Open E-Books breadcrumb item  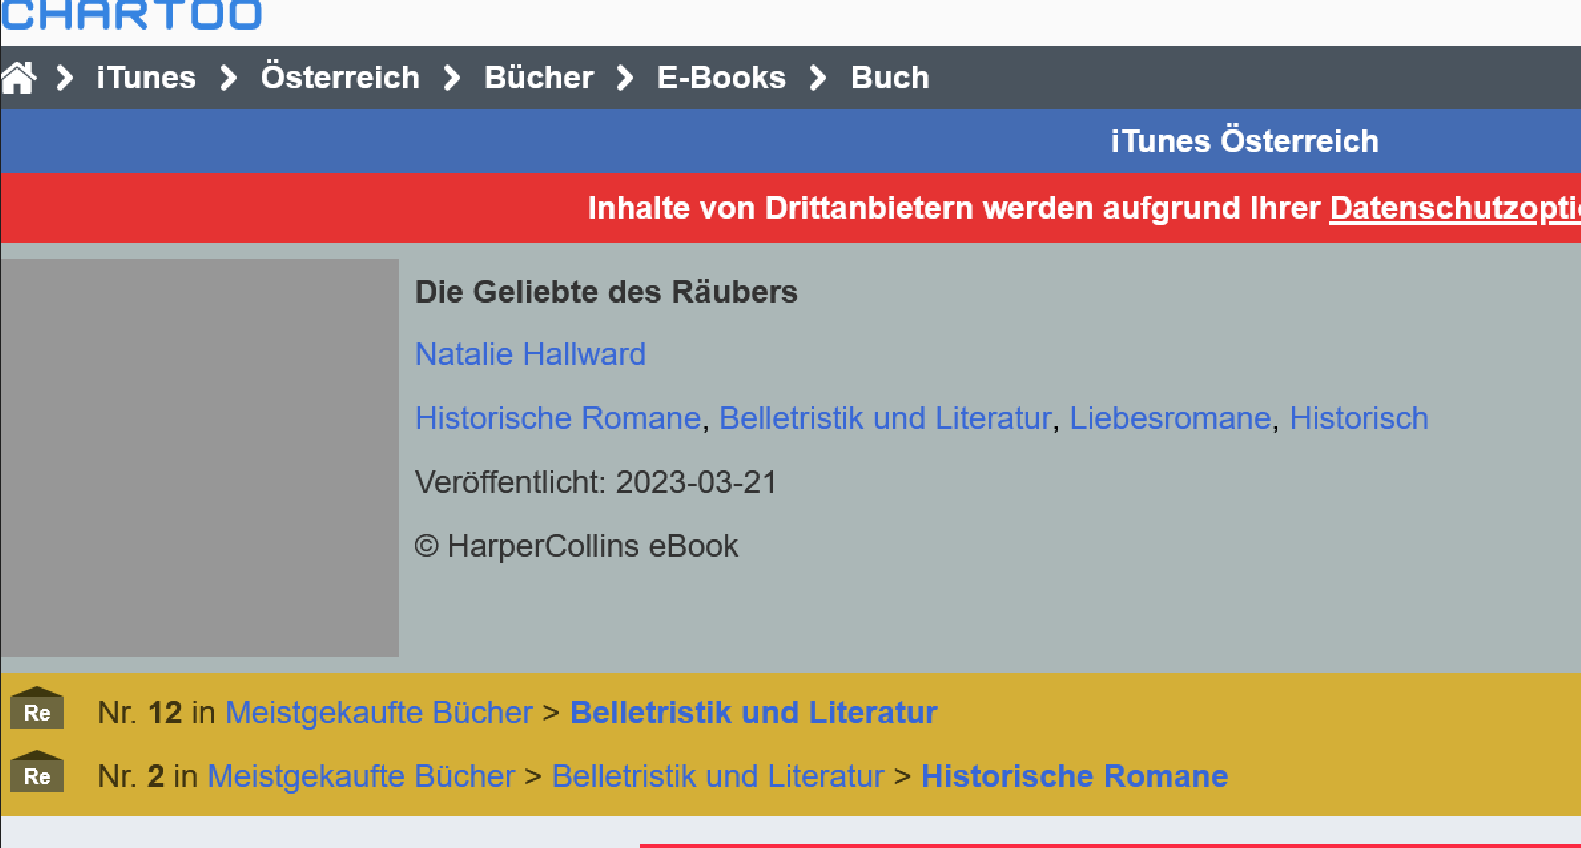(721, 77)
